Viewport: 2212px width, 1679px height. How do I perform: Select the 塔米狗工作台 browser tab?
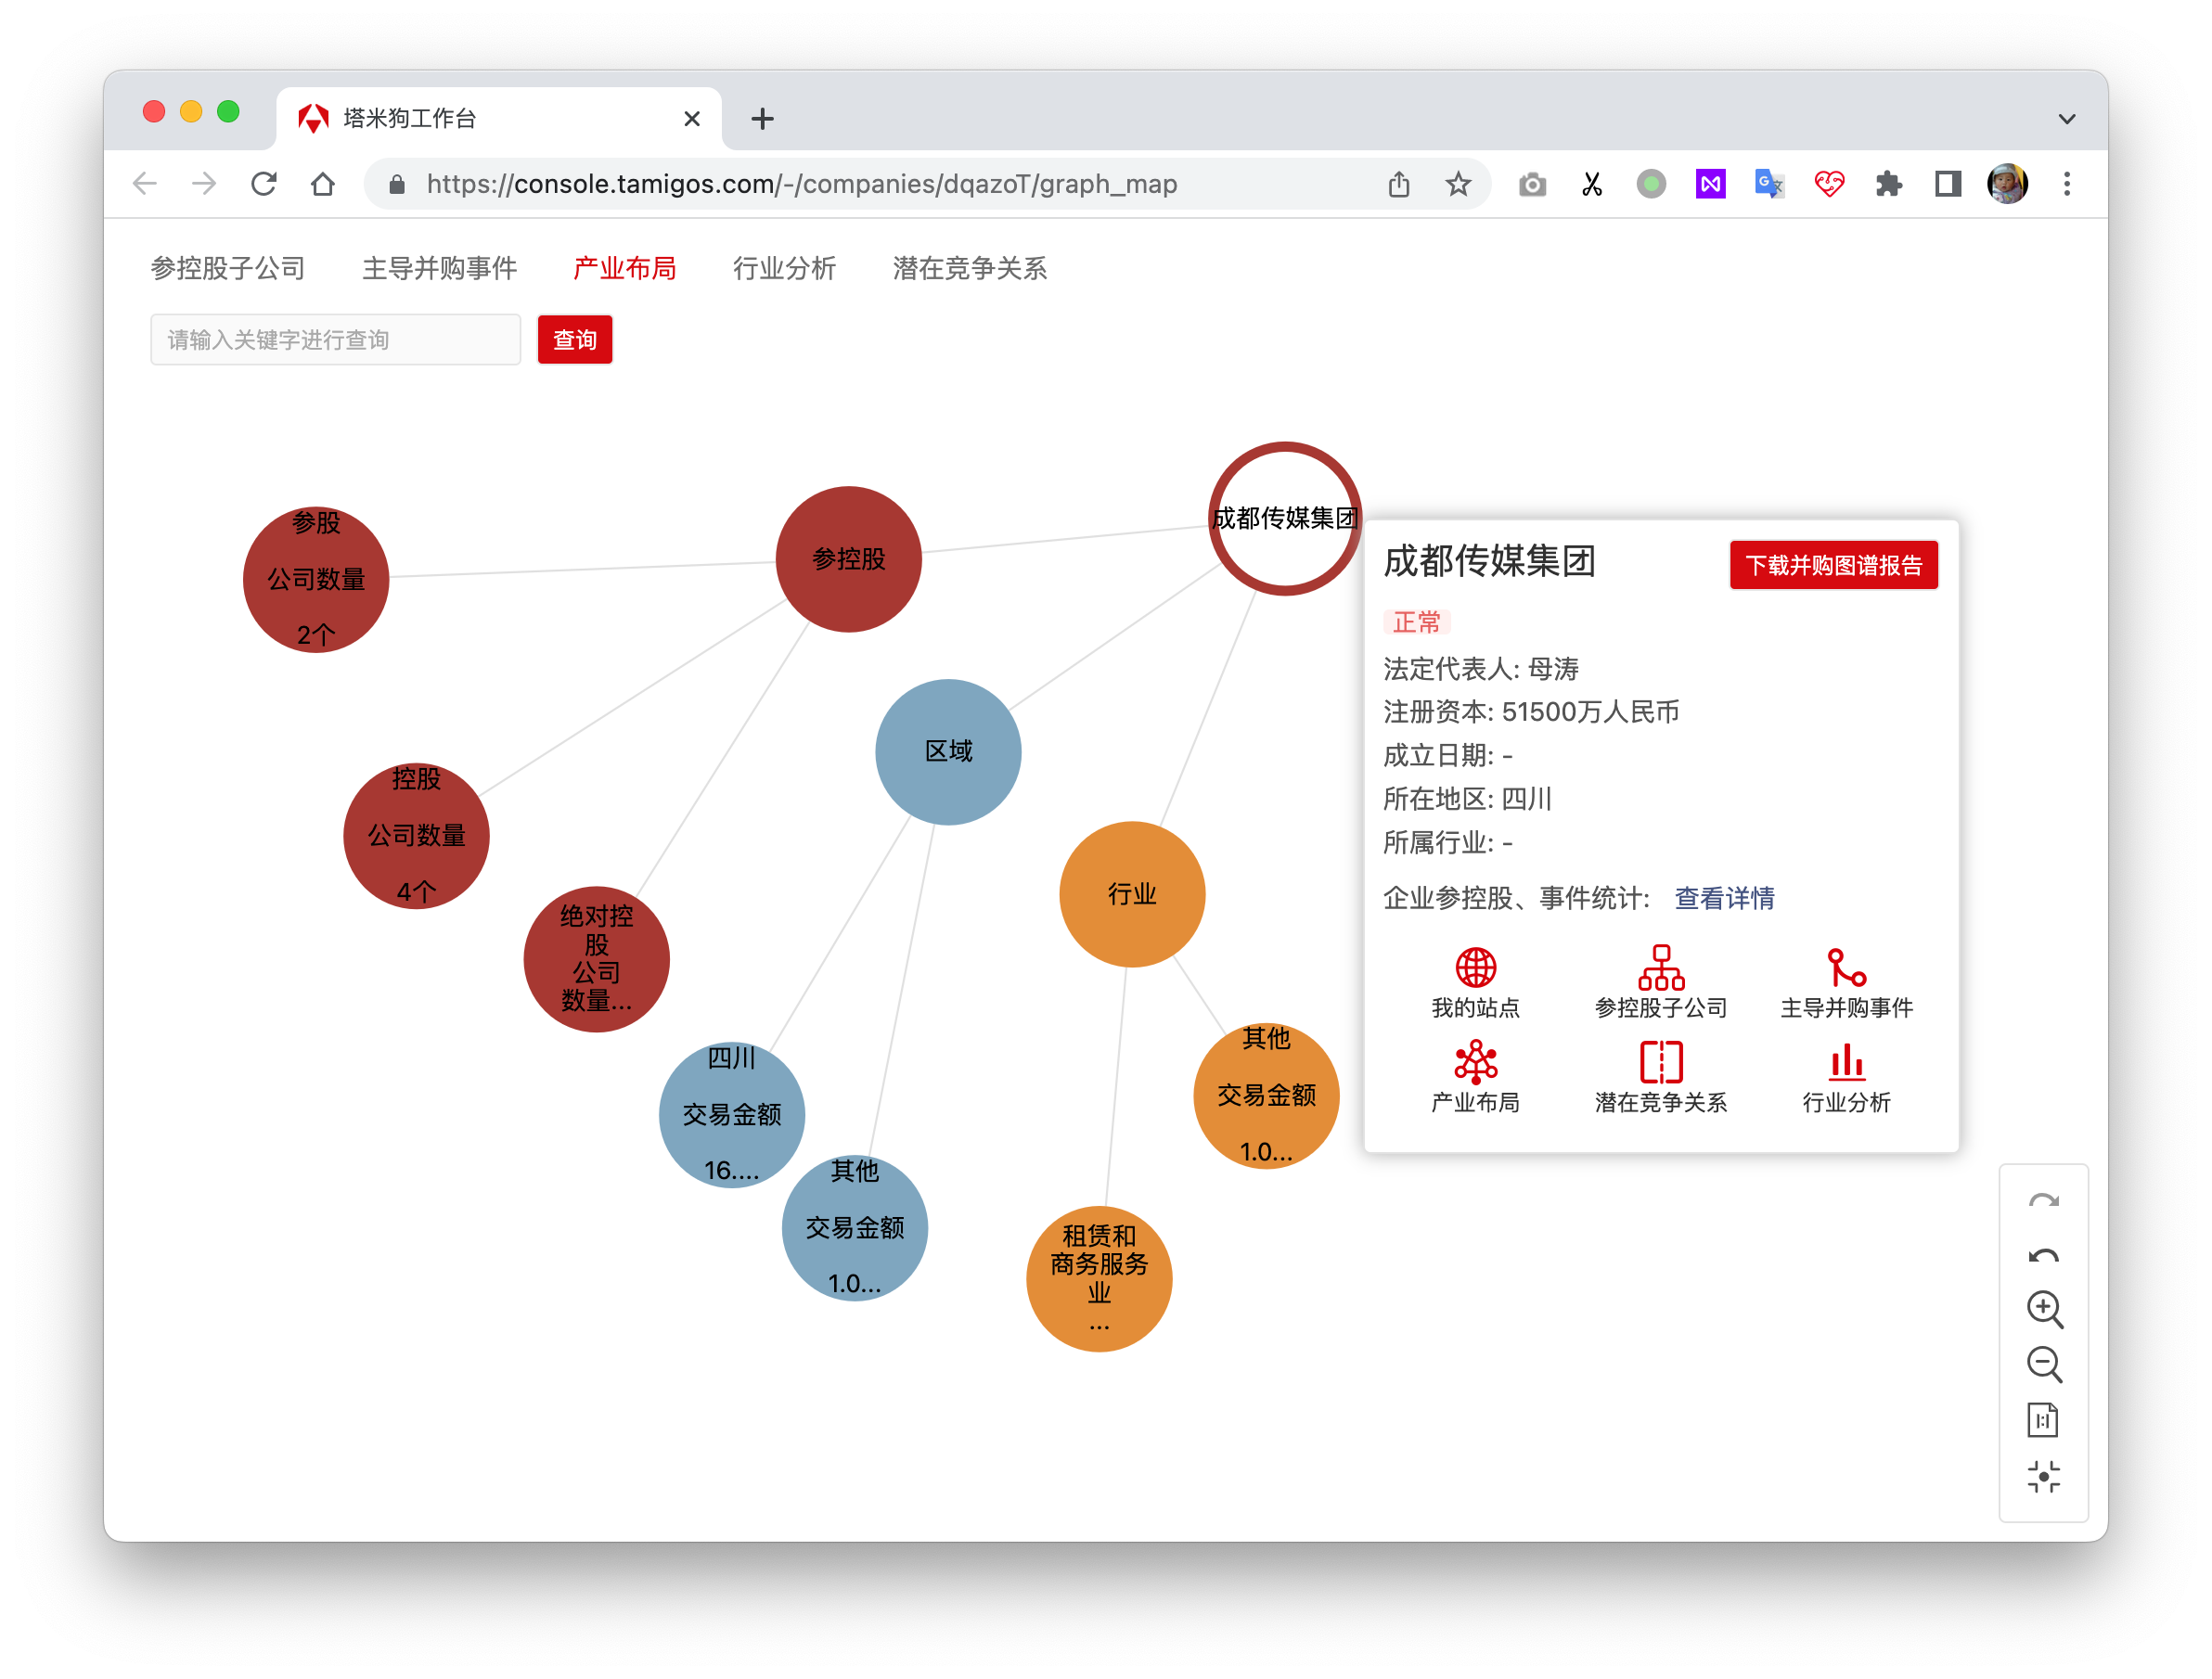click(497, 118)
